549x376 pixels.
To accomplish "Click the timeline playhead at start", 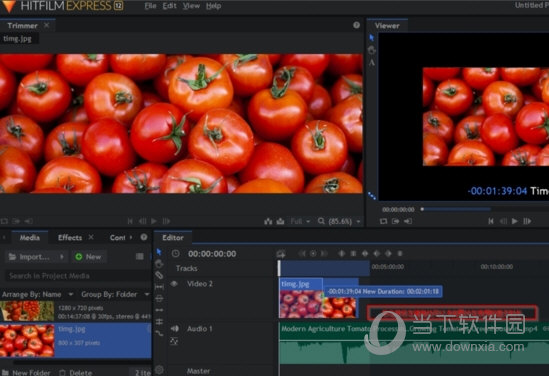I will [x=279, y=268].
